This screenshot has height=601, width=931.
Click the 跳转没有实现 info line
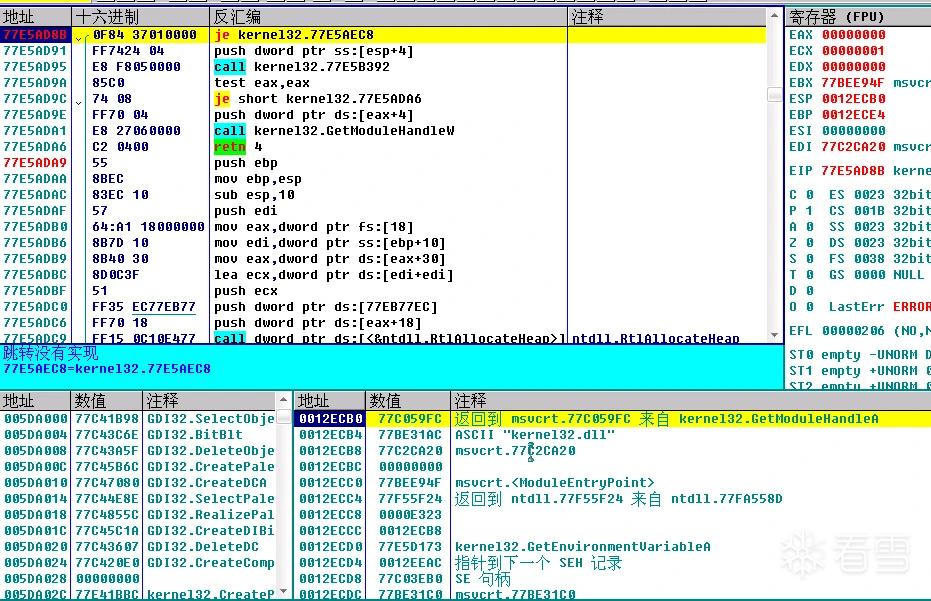click(50, 353)
